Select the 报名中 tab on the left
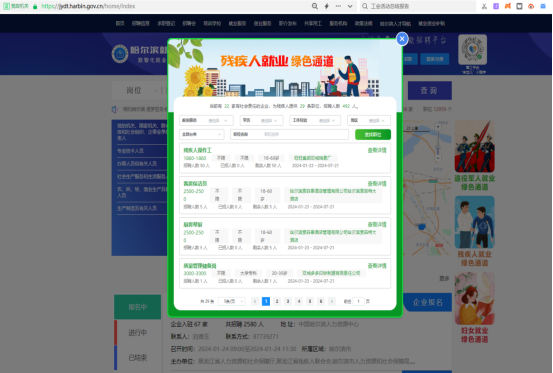This screenshot has width=553, height=373. [138, 307]
